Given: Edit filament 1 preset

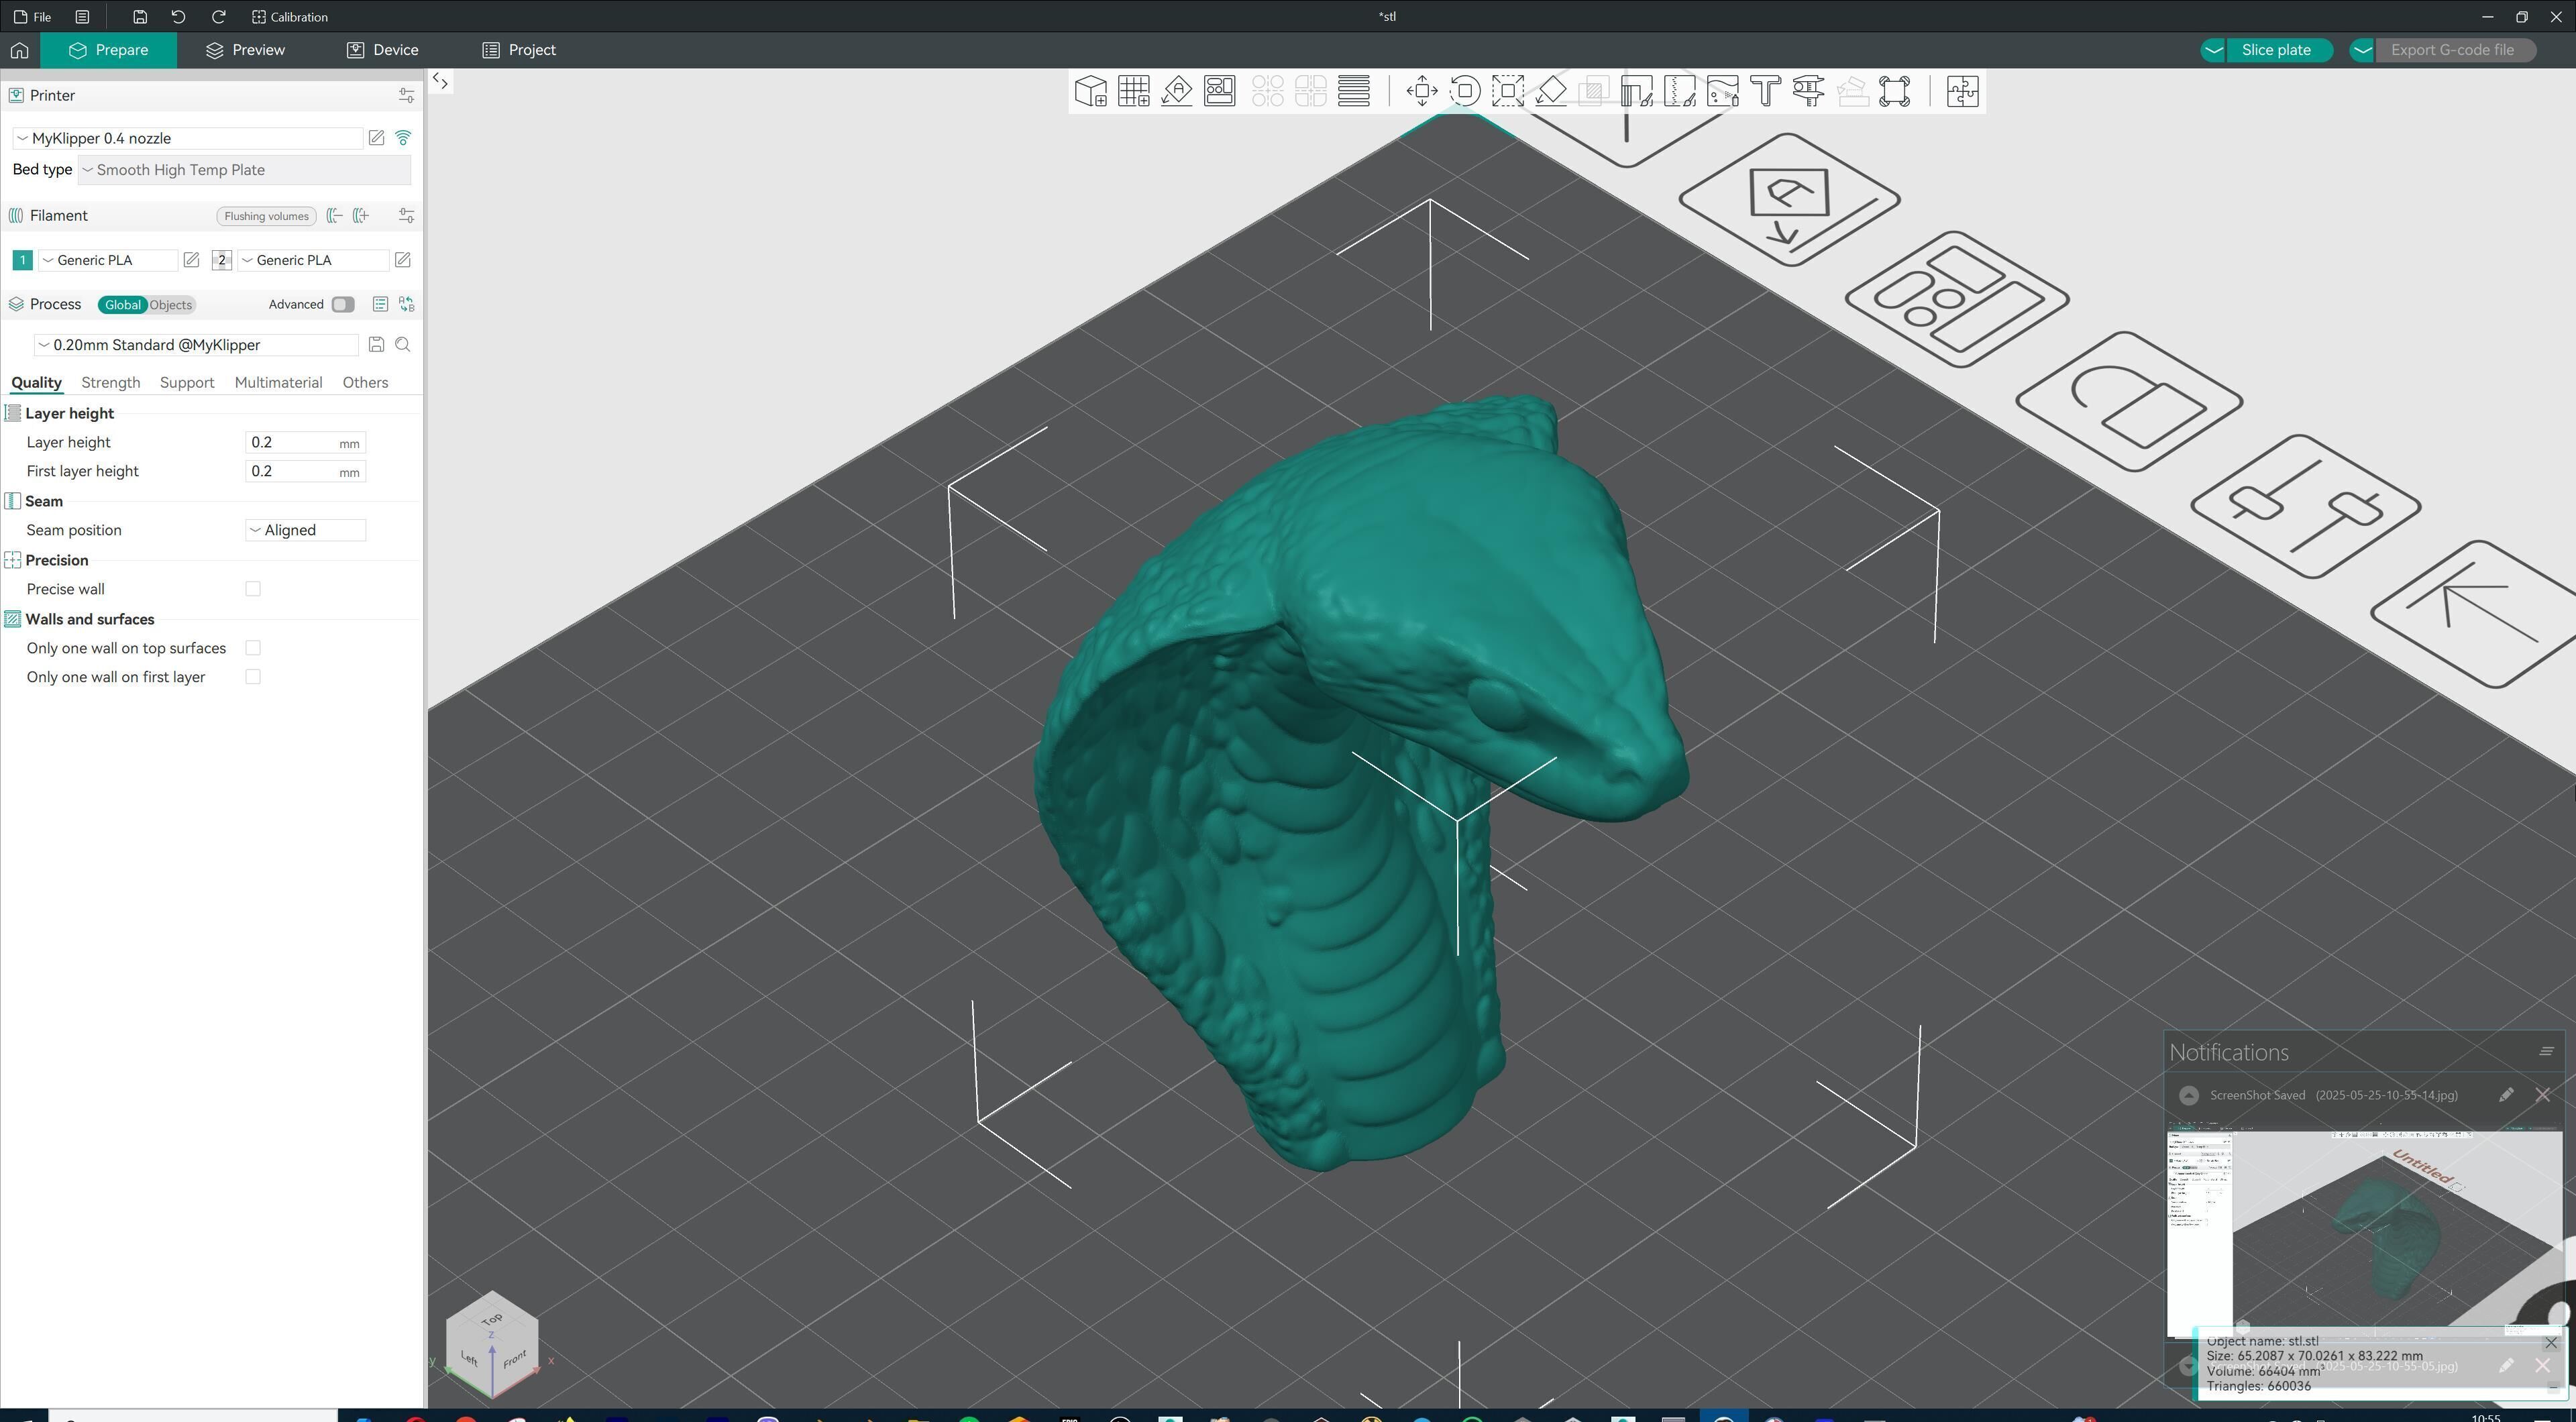Looking at the screenshot, I should [x=191, y=260].
